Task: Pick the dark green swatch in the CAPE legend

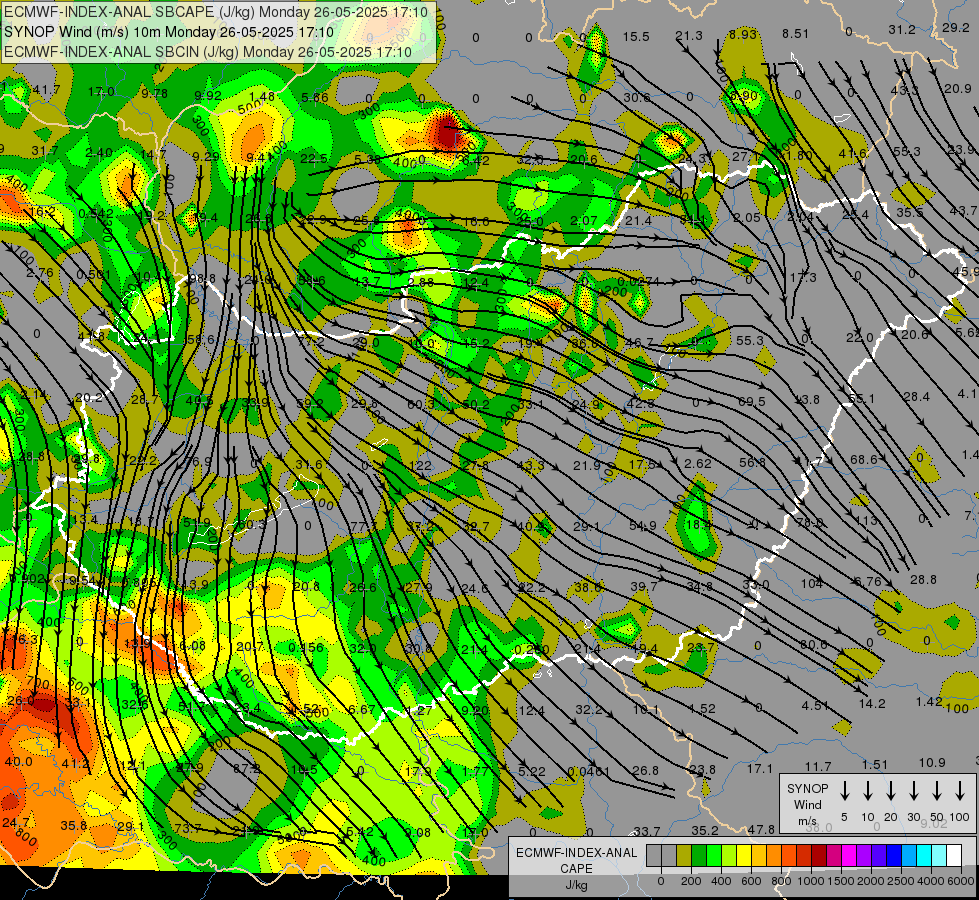Action: (x=699, y=855)
